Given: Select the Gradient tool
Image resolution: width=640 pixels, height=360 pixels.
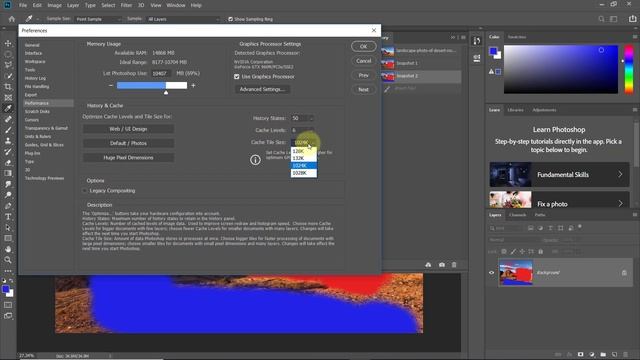Looking at the screenshot, I should point(8,173).
